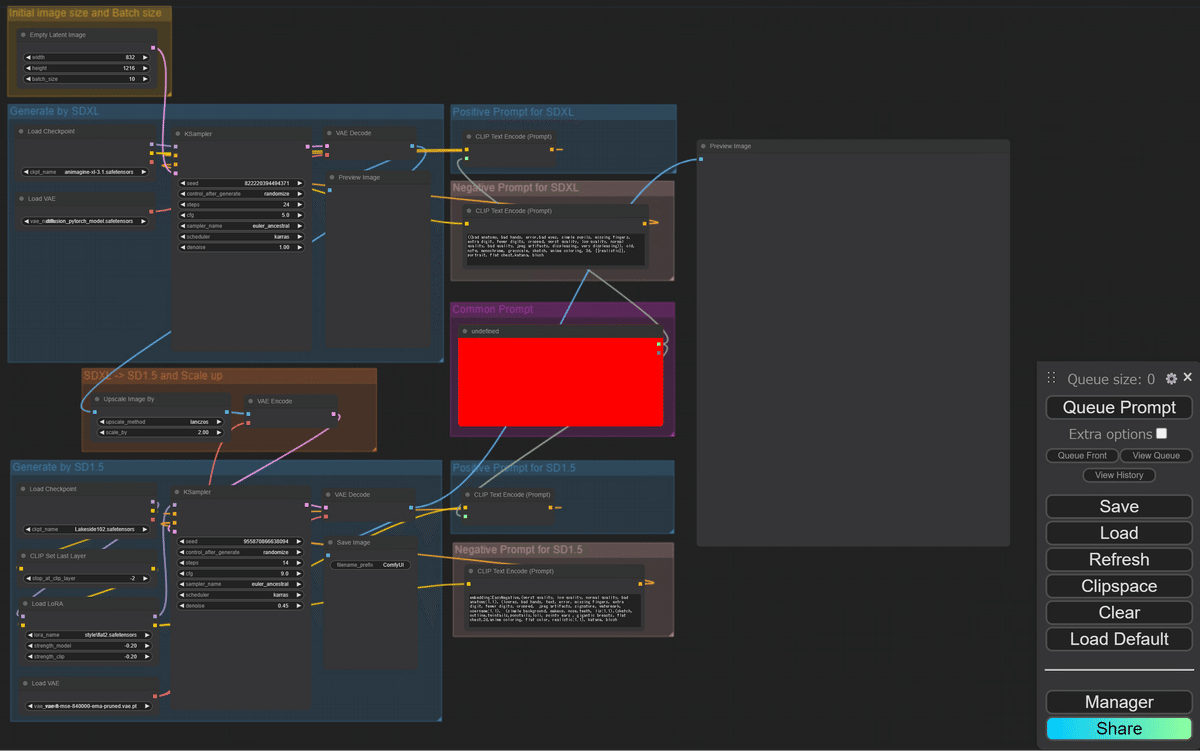Open View History
Viewport: 1200px width, 751px height.
(x=1119, y=475)
